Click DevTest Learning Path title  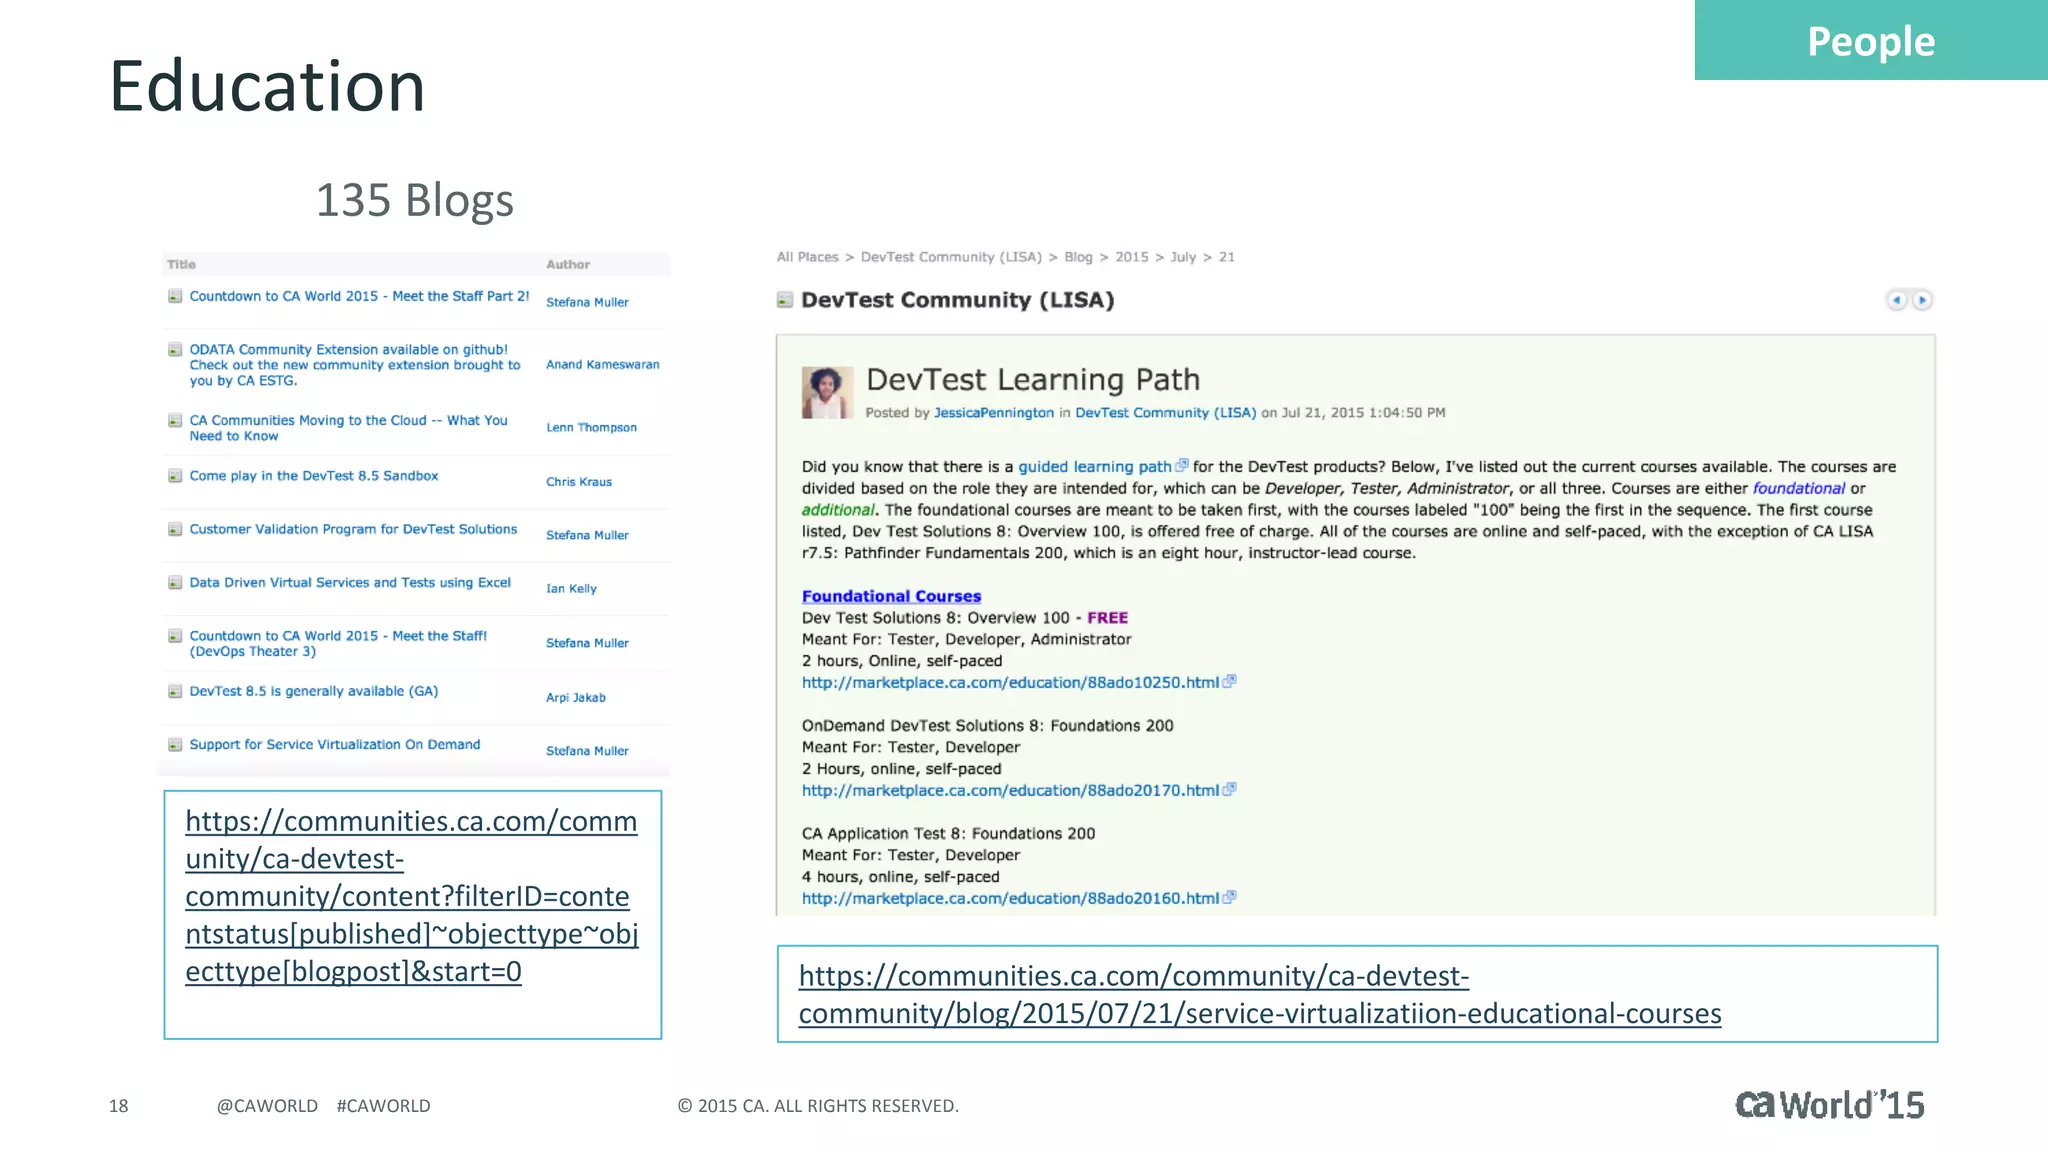(x=1033, y=380)
